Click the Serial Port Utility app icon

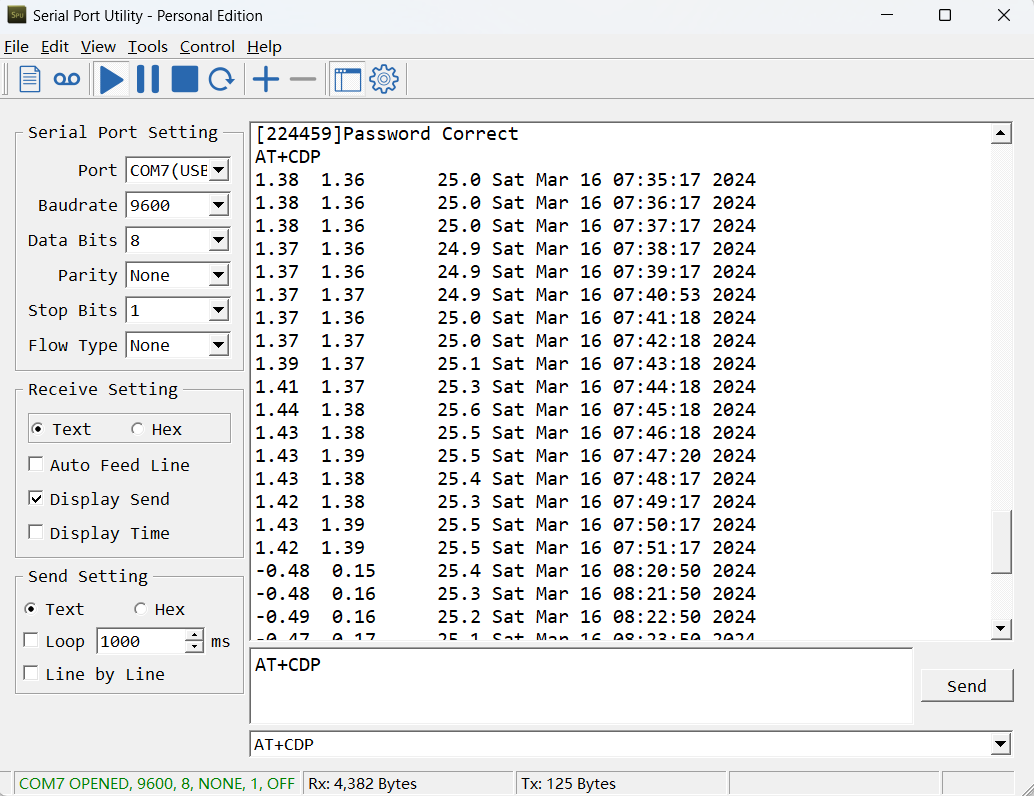coord(16,15)
